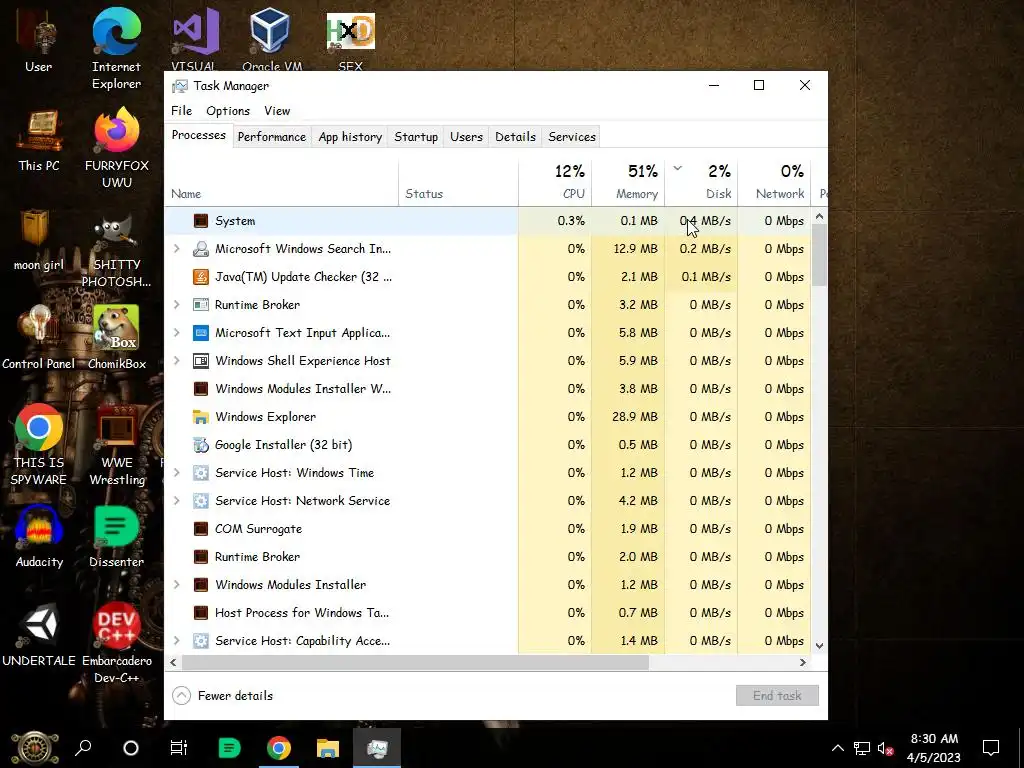Expand Microsoft Windows Search Indexer group
The image size is (1024, 768).
pos(176,249)
